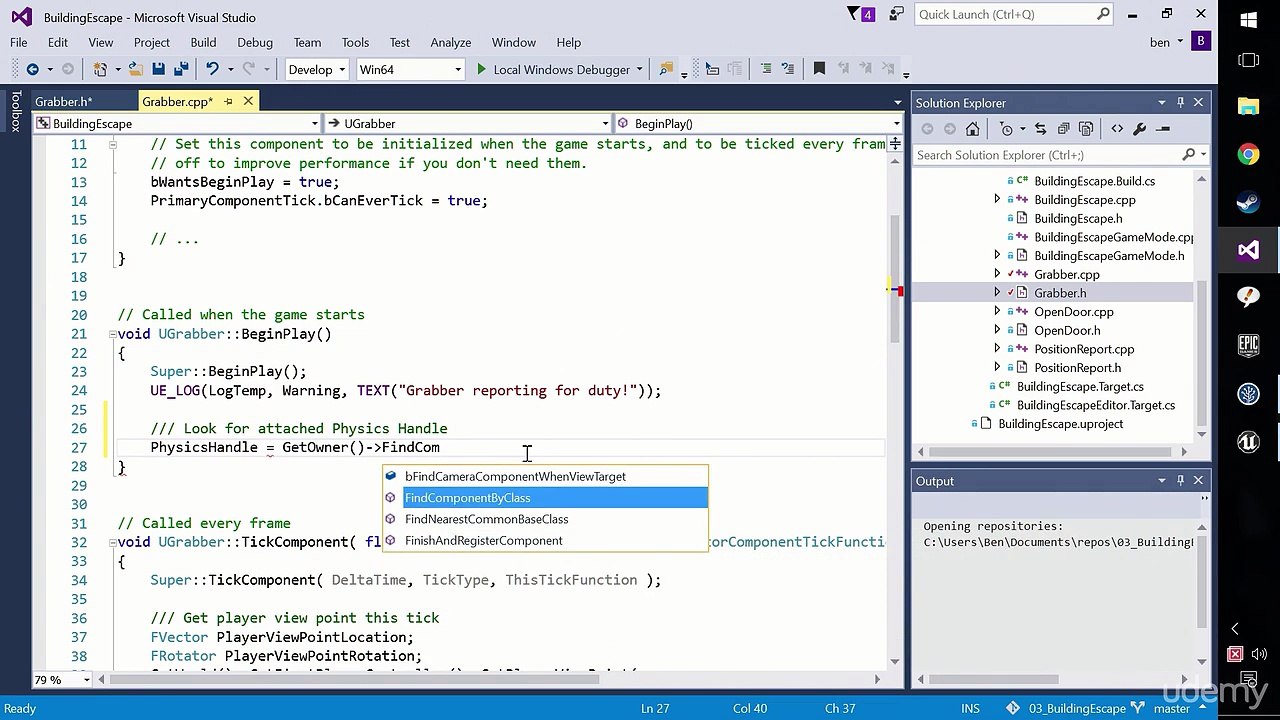Viewport: 1280px width, 720px height.
Task: Click the Uncomment Selected Lines icon
Action: [789, 69]
